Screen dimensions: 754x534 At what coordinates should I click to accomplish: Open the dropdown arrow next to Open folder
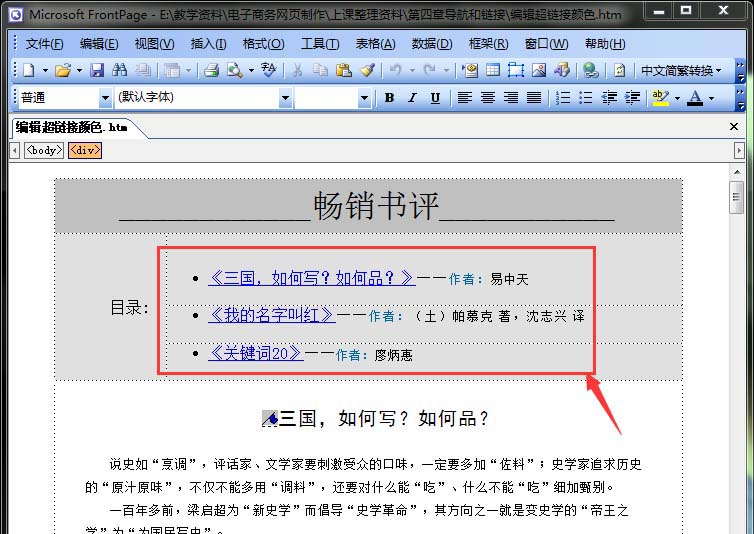(x=79, y=71)
